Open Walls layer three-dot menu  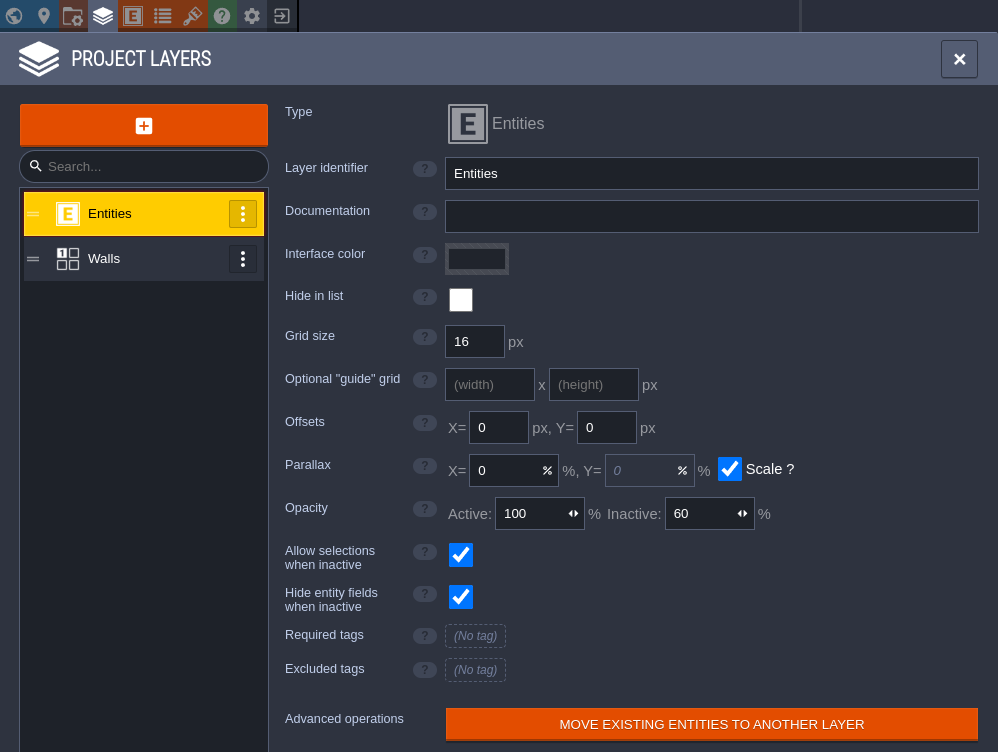click(x=243, y=259)
